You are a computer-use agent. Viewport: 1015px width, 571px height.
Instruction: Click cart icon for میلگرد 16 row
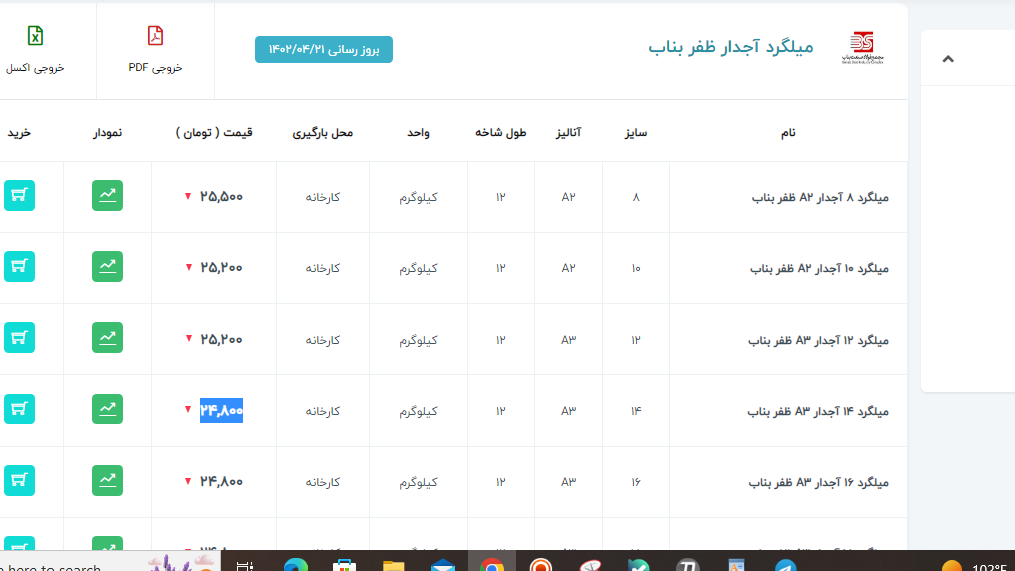point(19,480)
